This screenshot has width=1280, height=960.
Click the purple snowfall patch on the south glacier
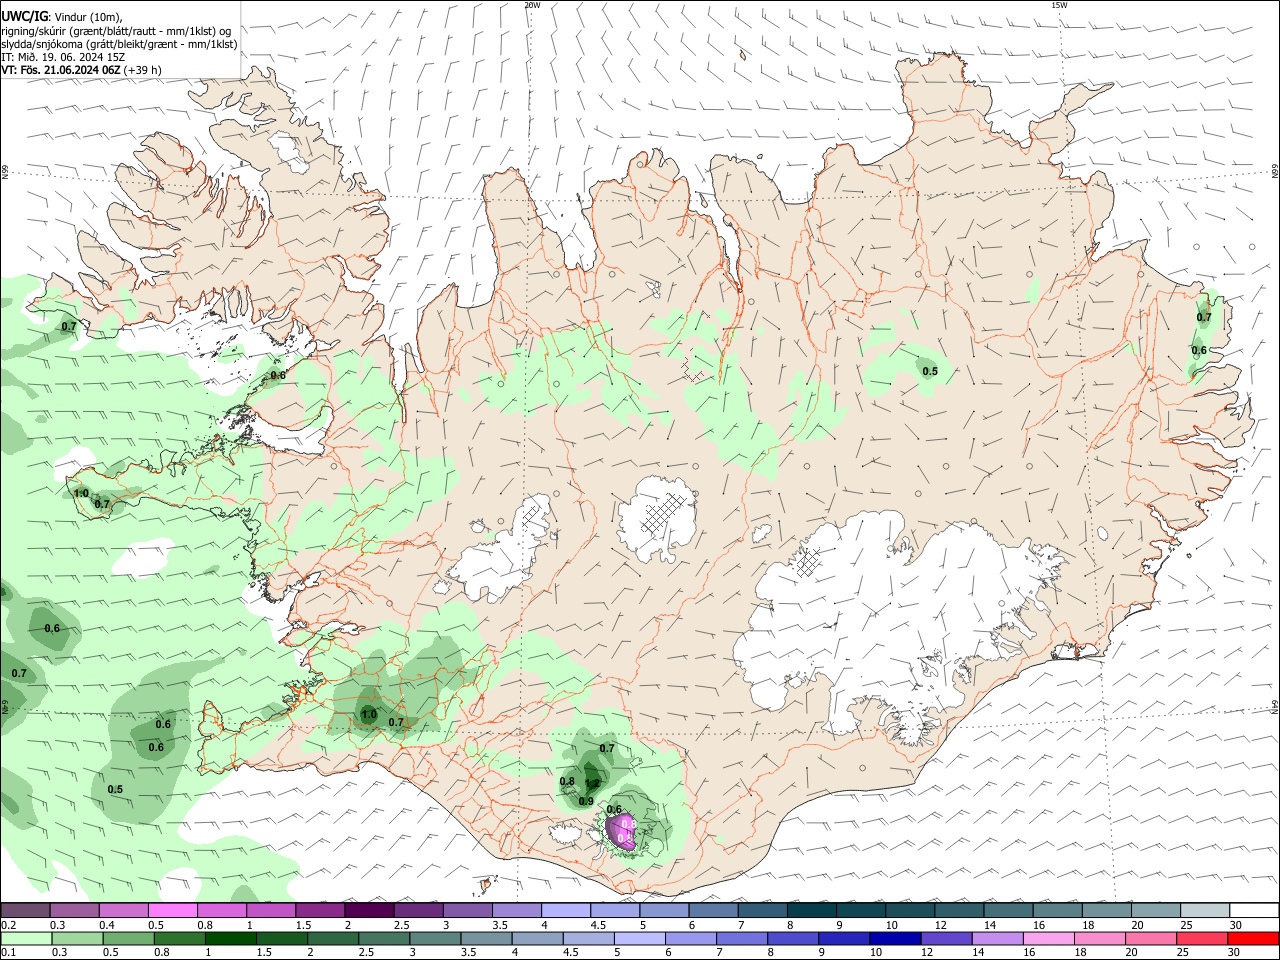pyautogui.click(x=623, y=832)
